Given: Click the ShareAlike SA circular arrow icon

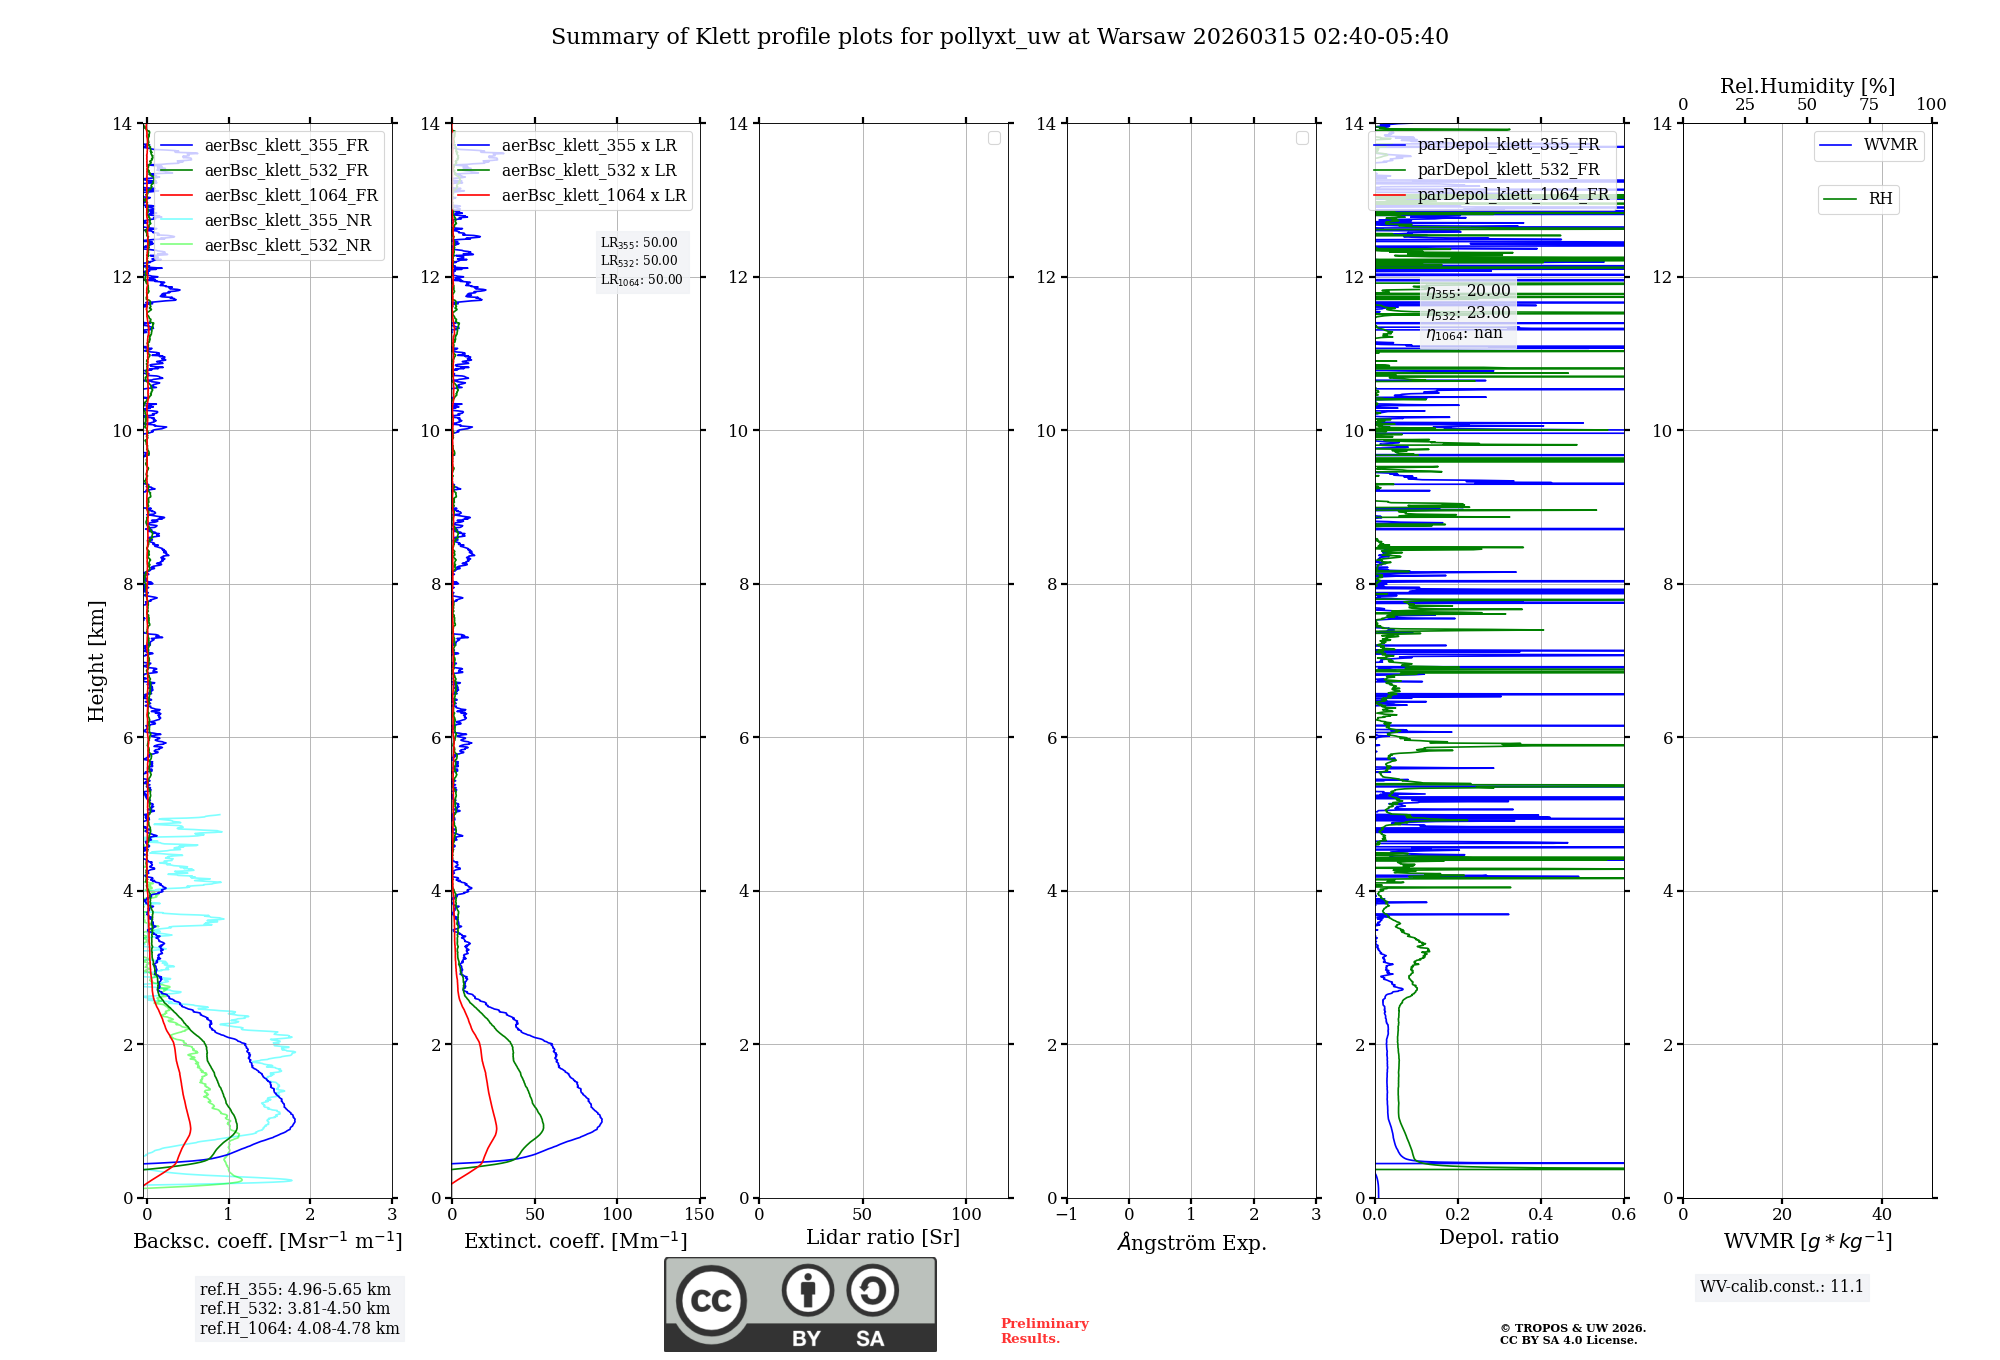Looking at the screenshot, I should [x=872, y=1290].
